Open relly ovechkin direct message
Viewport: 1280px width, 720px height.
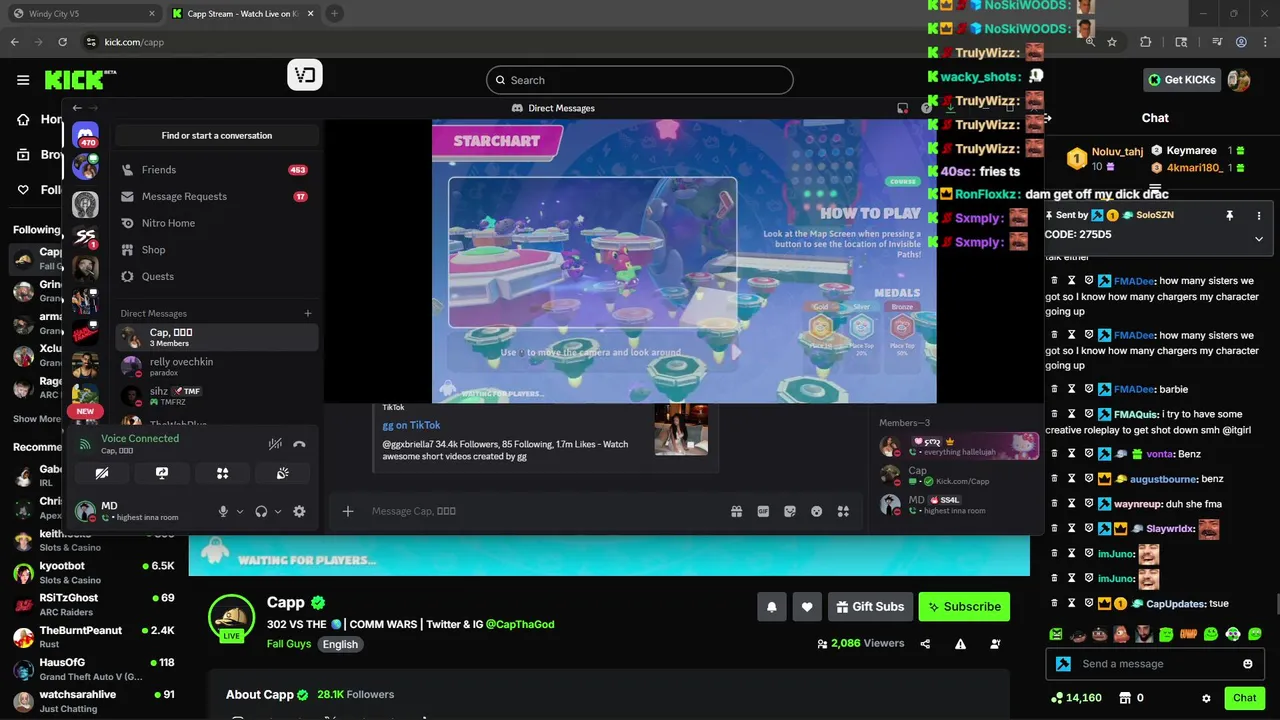[216, 366]
